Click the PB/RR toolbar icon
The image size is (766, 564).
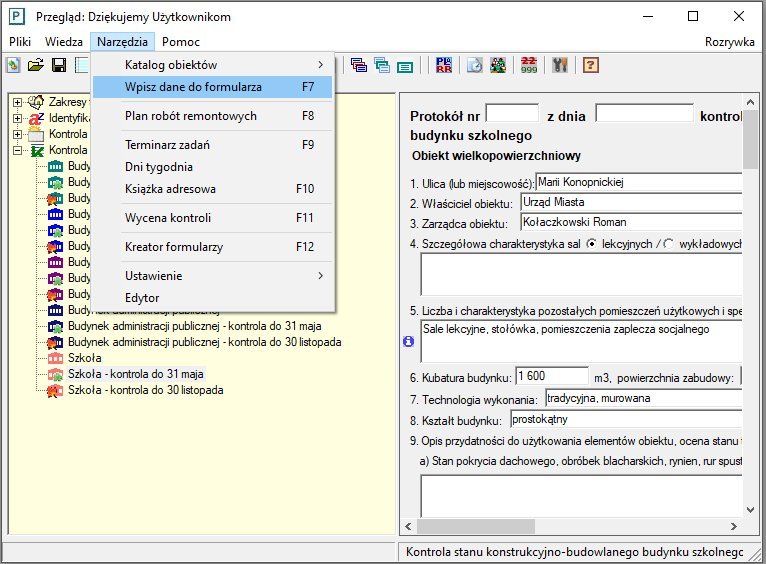click(444, 66)
